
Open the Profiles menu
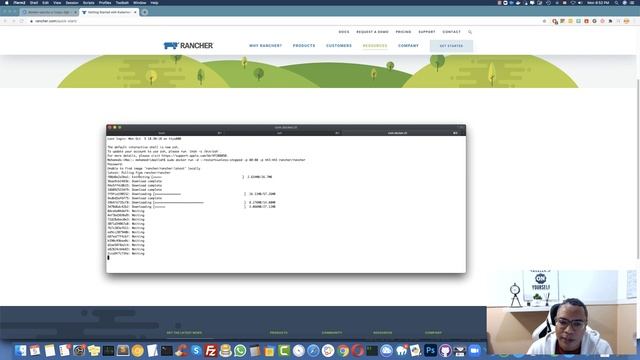coord(105,2)
